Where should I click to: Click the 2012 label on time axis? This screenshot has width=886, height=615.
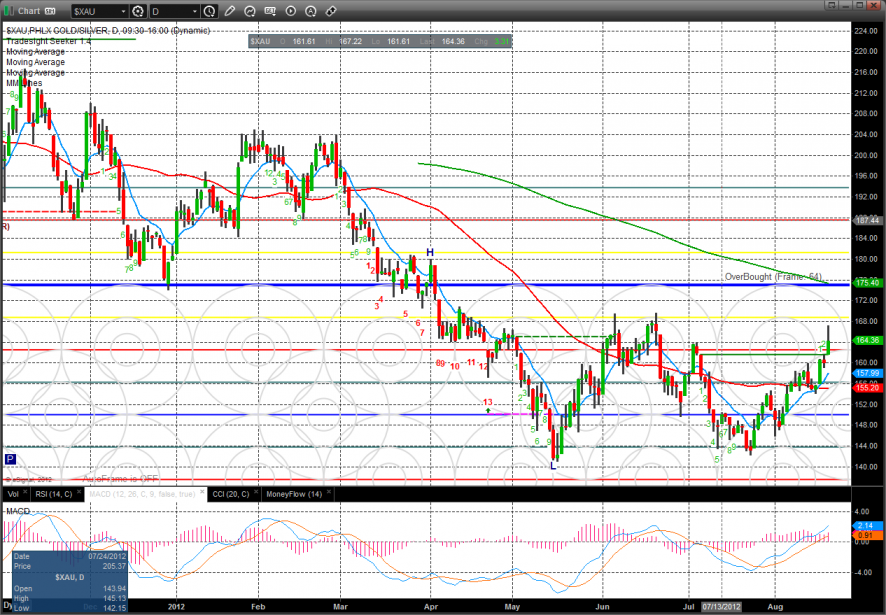point(176,607)
